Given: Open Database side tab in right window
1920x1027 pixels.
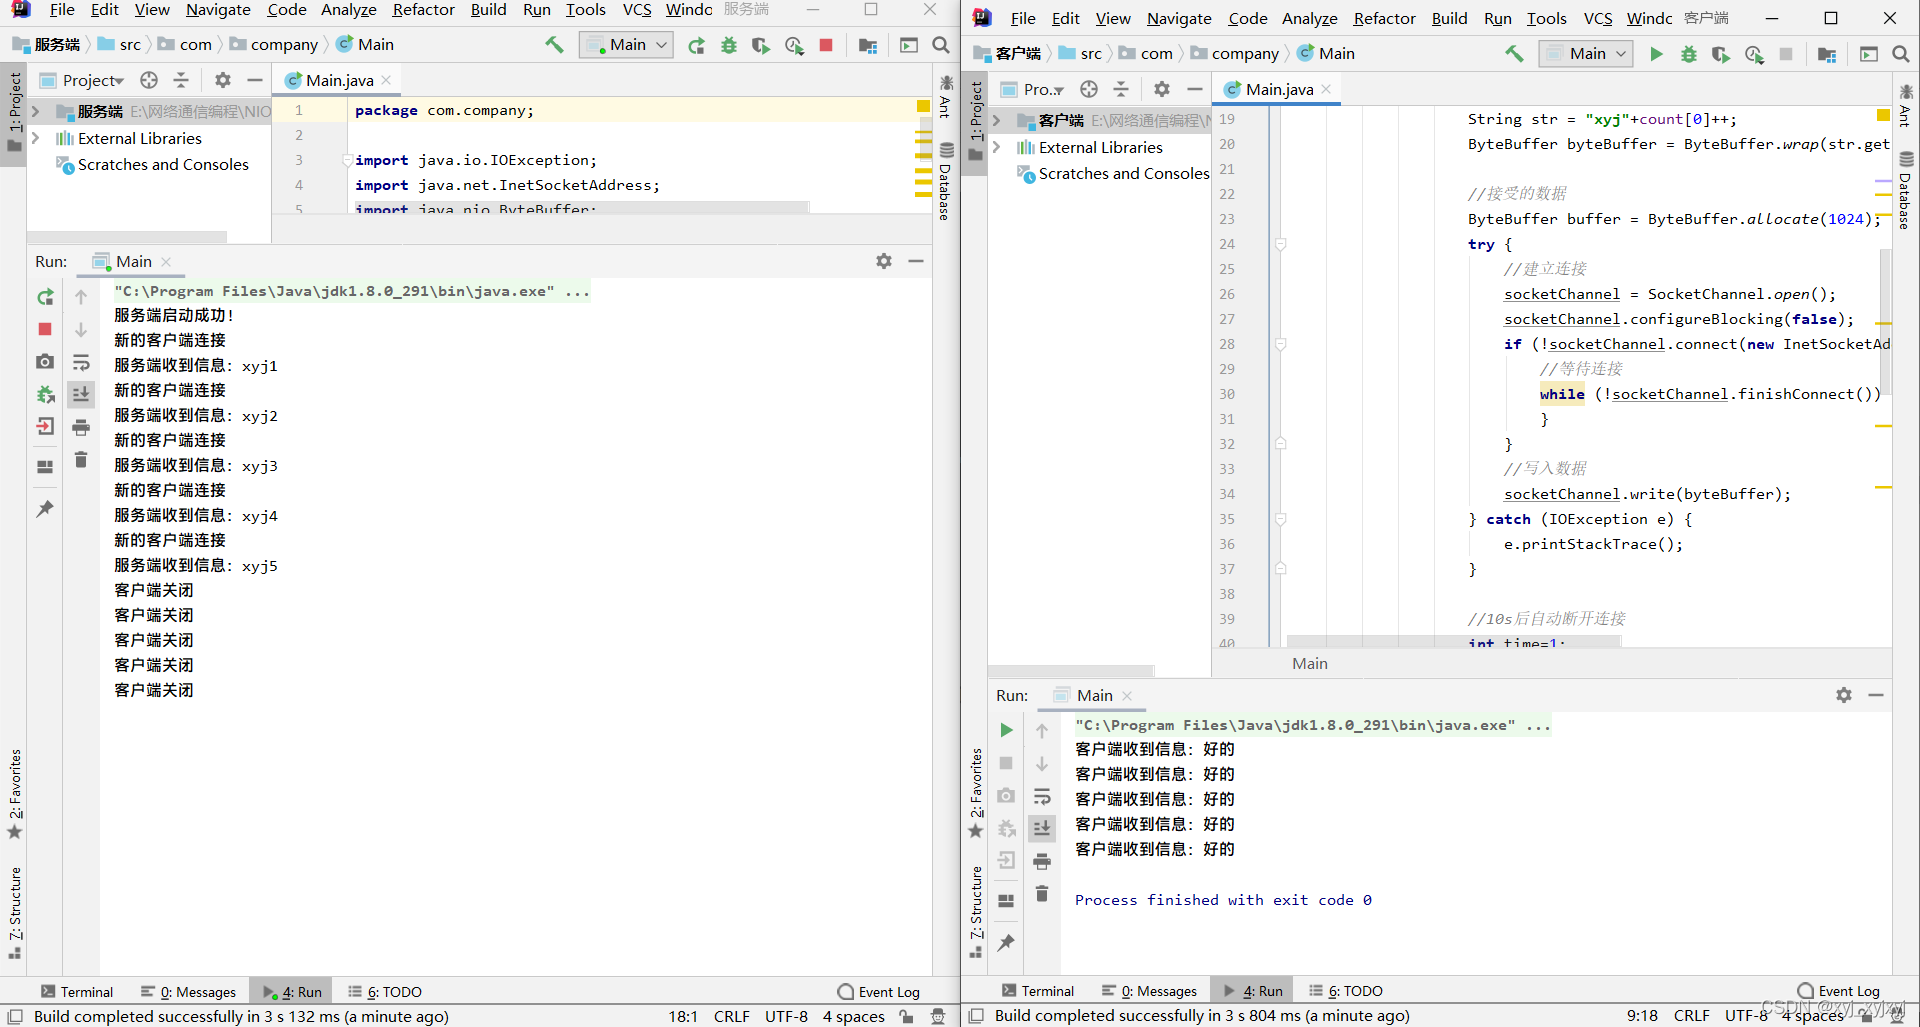Looking at the screenshot, I should coord(1905,192).
